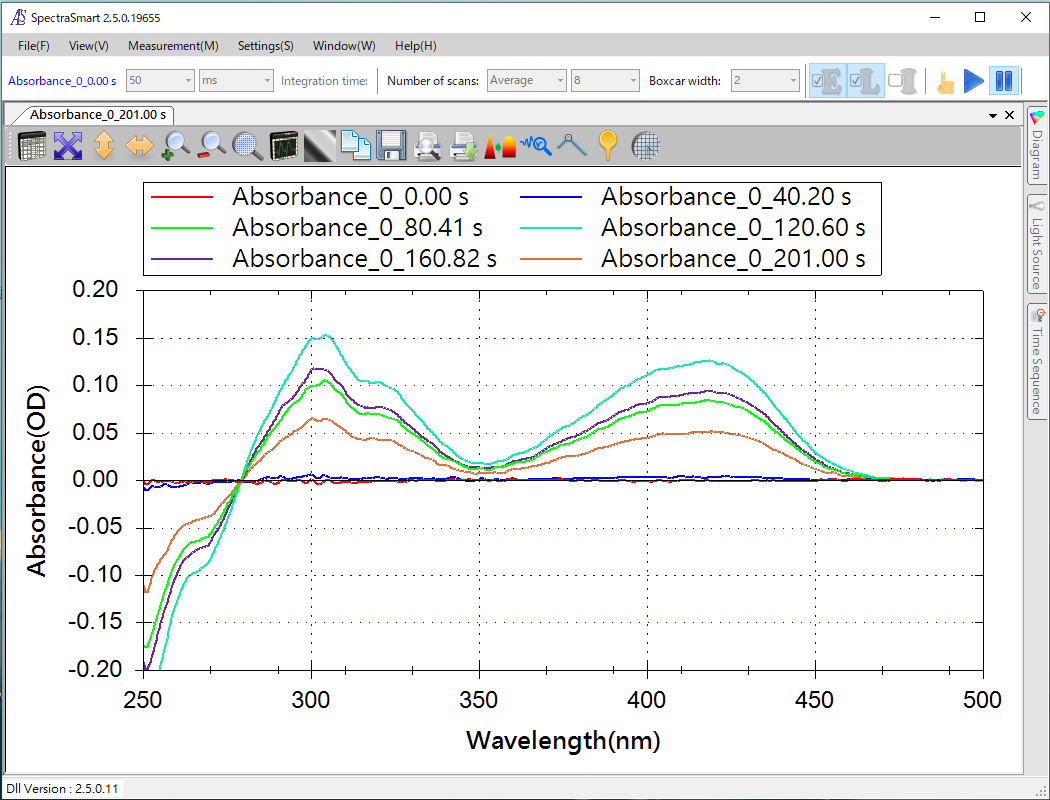
Task: Open the Average scan mode dropdown
Action: 526,81
